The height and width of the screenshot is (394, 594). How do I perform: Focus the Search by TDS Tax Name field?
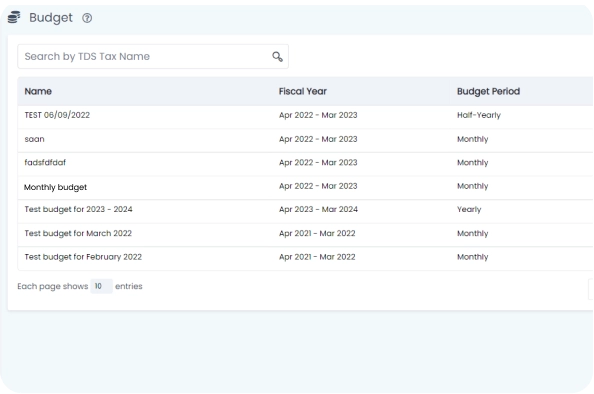pos(153,56)
